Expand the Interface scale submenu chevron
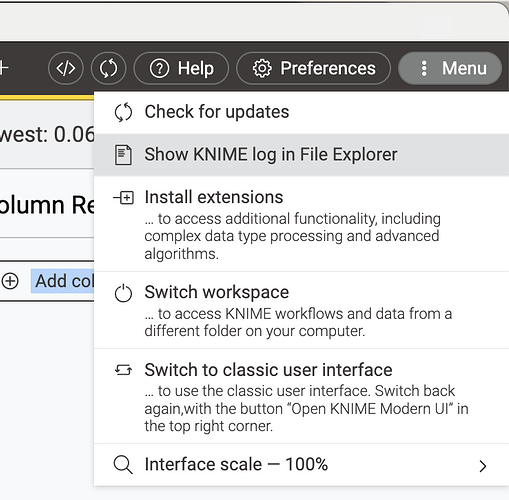 tap(483, 466)
